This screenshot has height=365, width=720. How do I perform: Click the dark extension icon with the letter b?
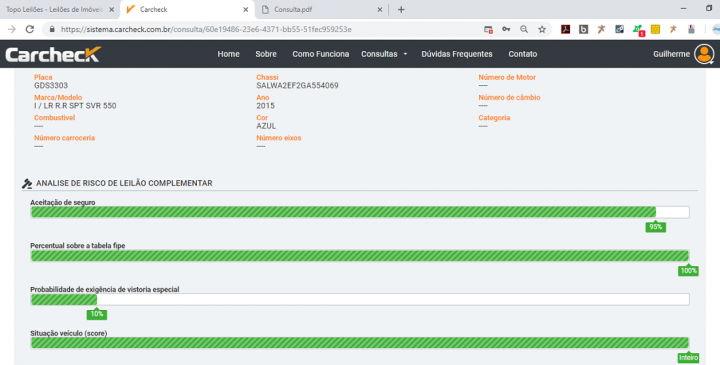583,29
